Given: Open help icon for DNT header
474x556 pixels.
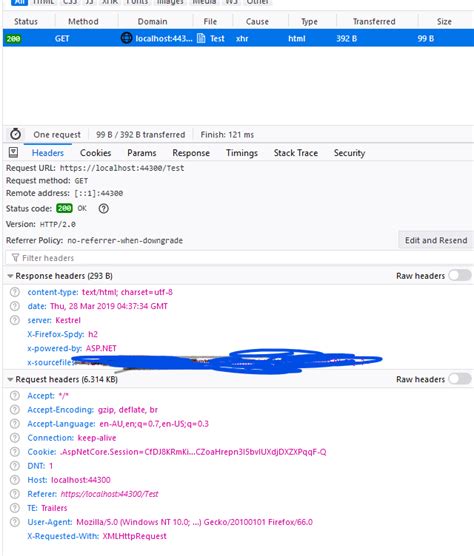Looking at the screenshot, I should (x=15, y=466).
